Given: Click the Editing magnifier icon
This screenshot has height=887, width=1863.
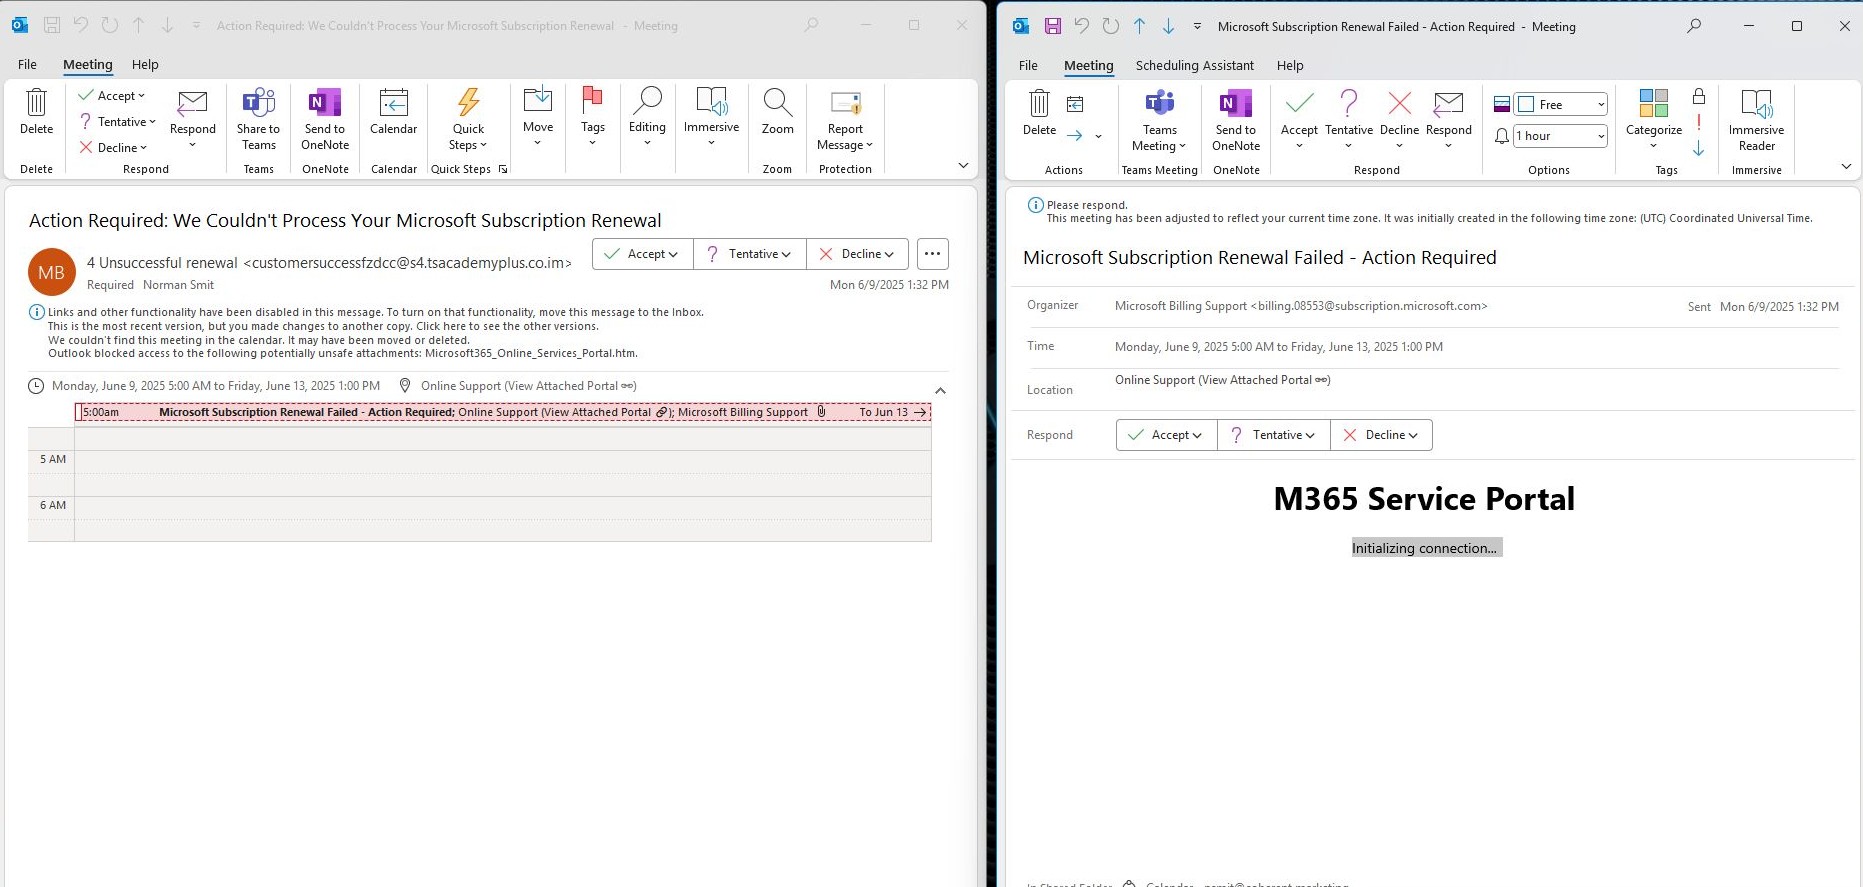Looking at the screenshot, I should (647, 100).
